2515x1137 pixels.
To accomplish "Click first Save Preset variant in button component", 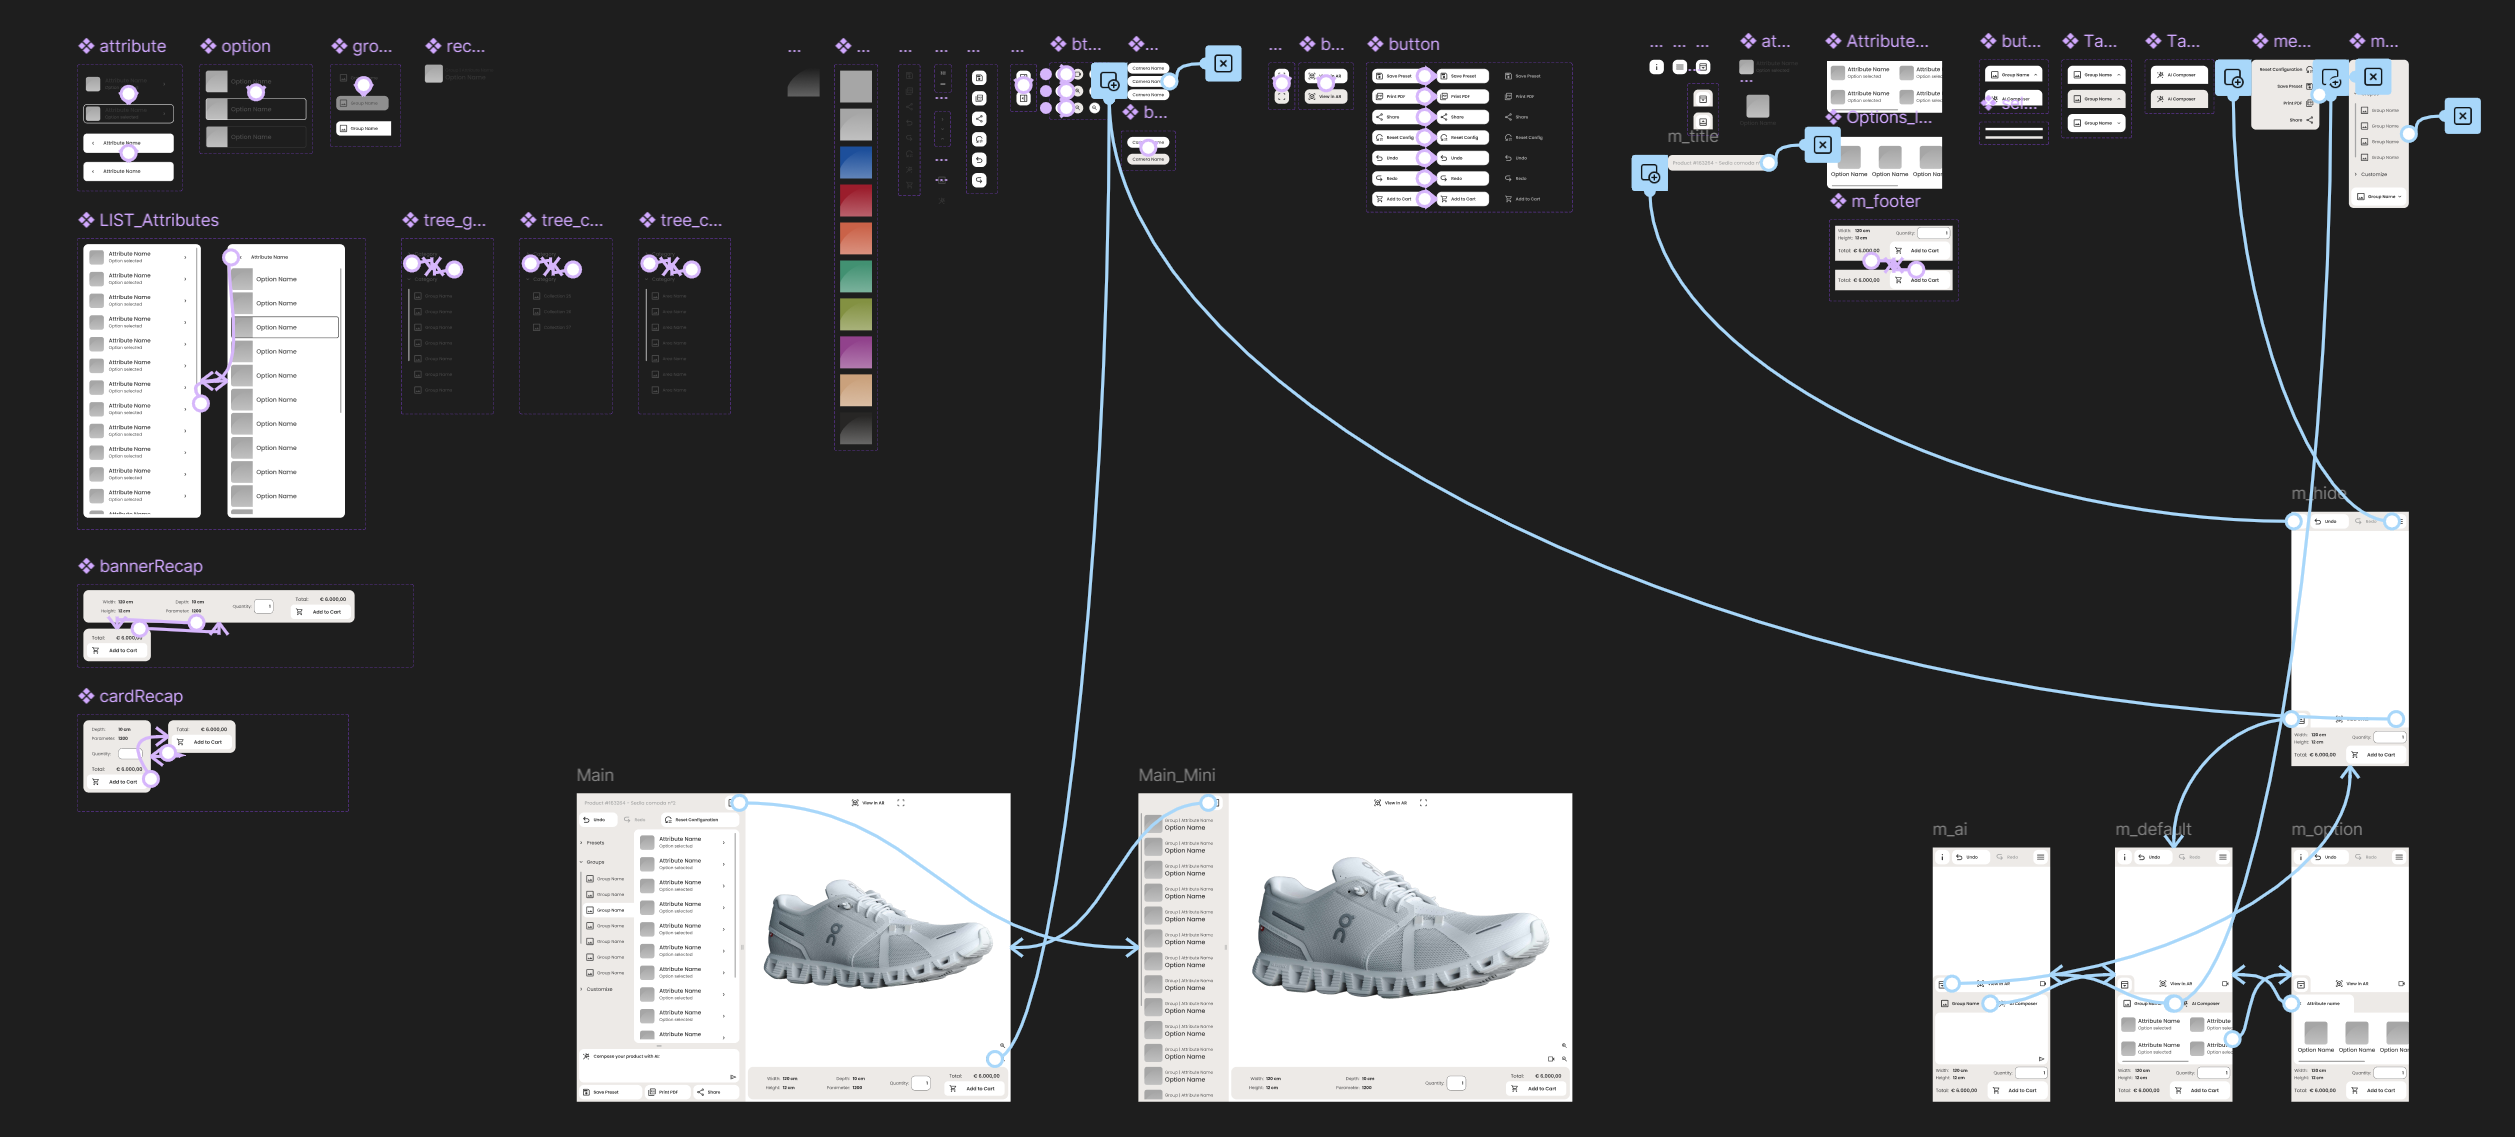I will (1398, 76).
